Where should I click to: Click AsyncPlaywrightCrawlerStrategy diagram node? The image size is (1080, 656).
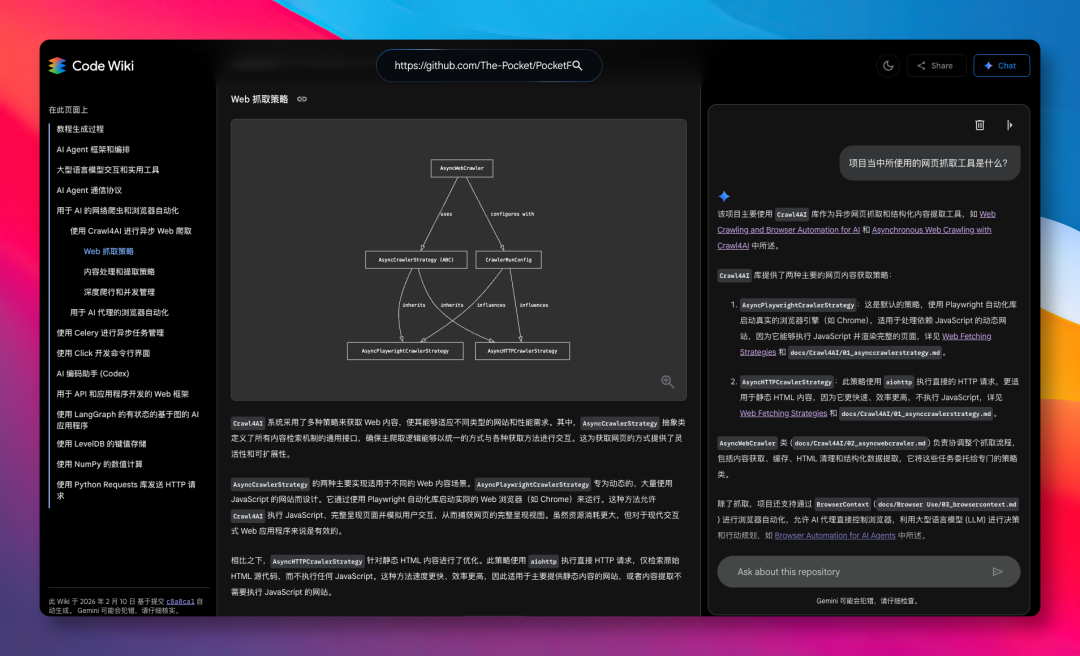coord(405,351)
